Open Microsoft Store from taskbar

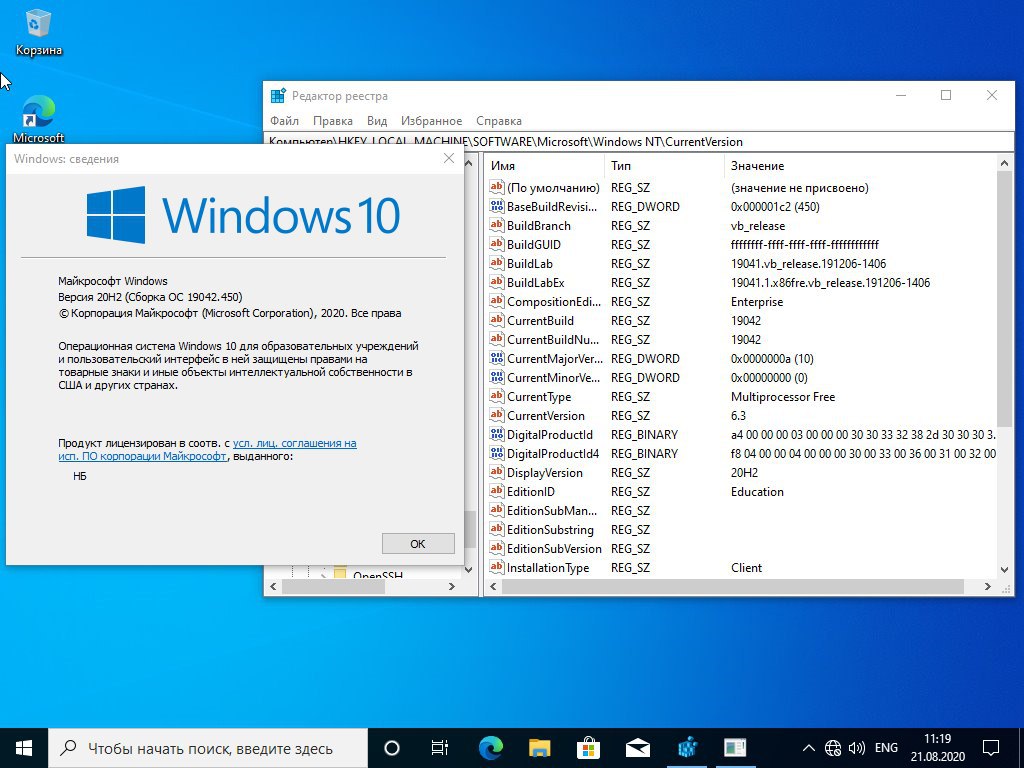[588, 748]
